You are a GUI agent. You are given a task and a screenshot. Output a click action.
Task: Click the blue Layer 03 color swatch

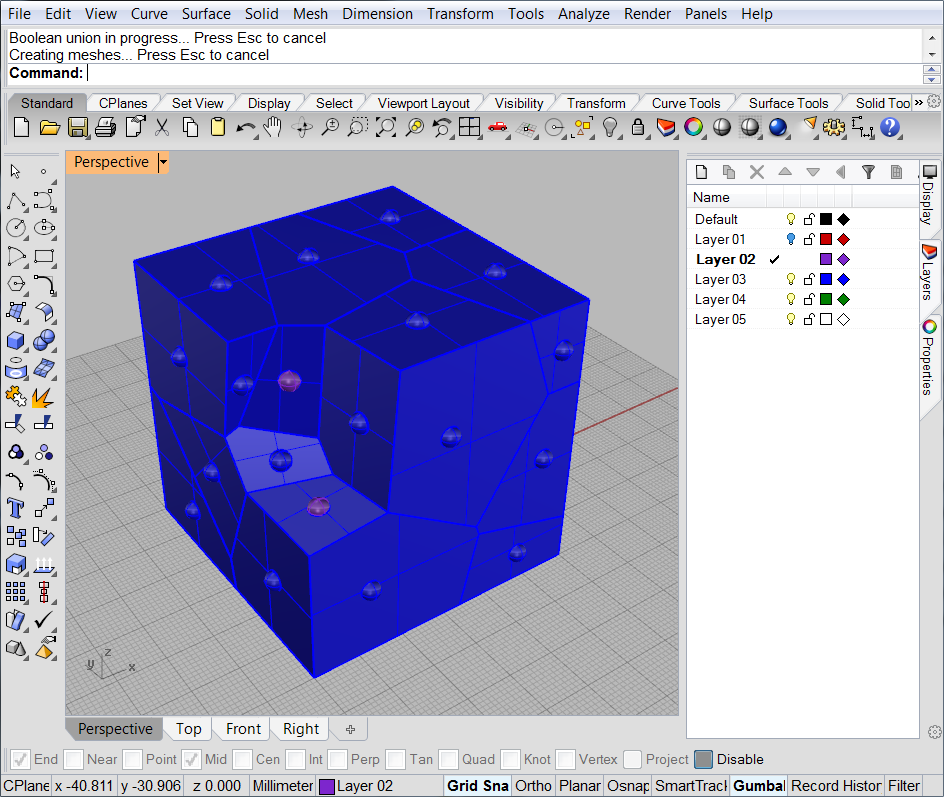(826, 279)
